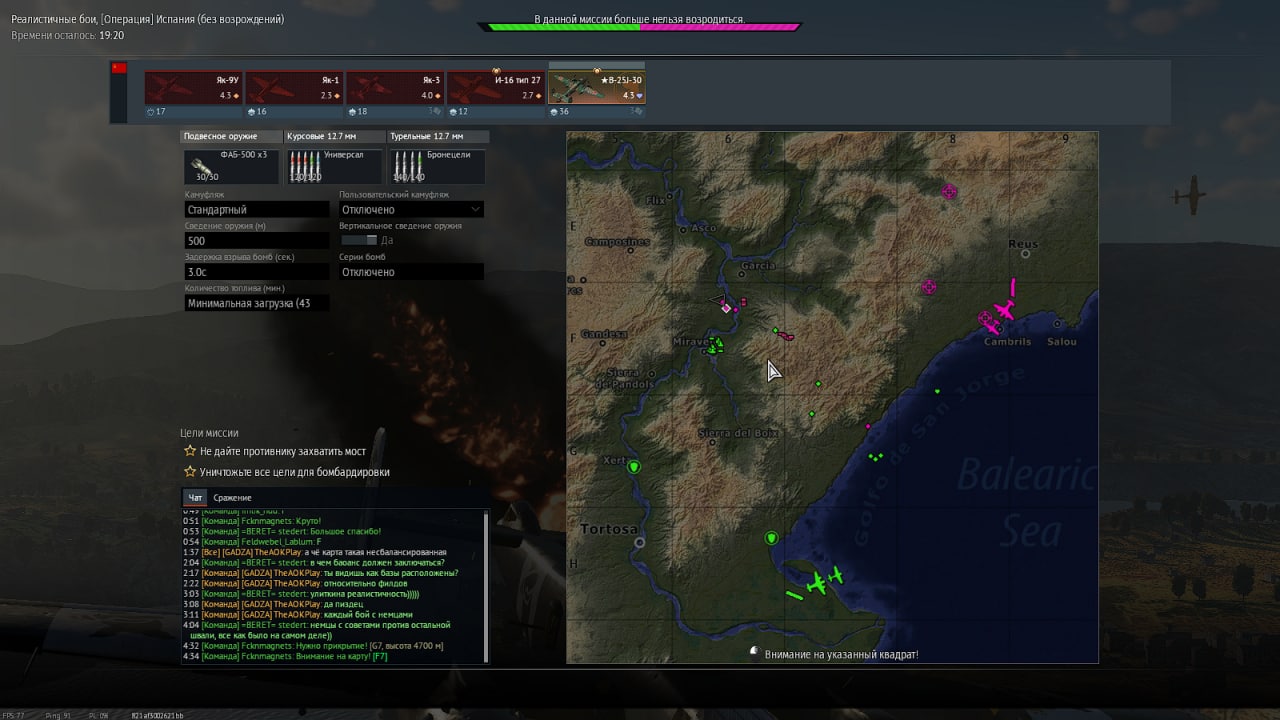Image resolution: width=1280 pixels, height=720 pixels.
Task: Expand the Пользовательский камуфляж dropdown arrow
Action: 475,210
